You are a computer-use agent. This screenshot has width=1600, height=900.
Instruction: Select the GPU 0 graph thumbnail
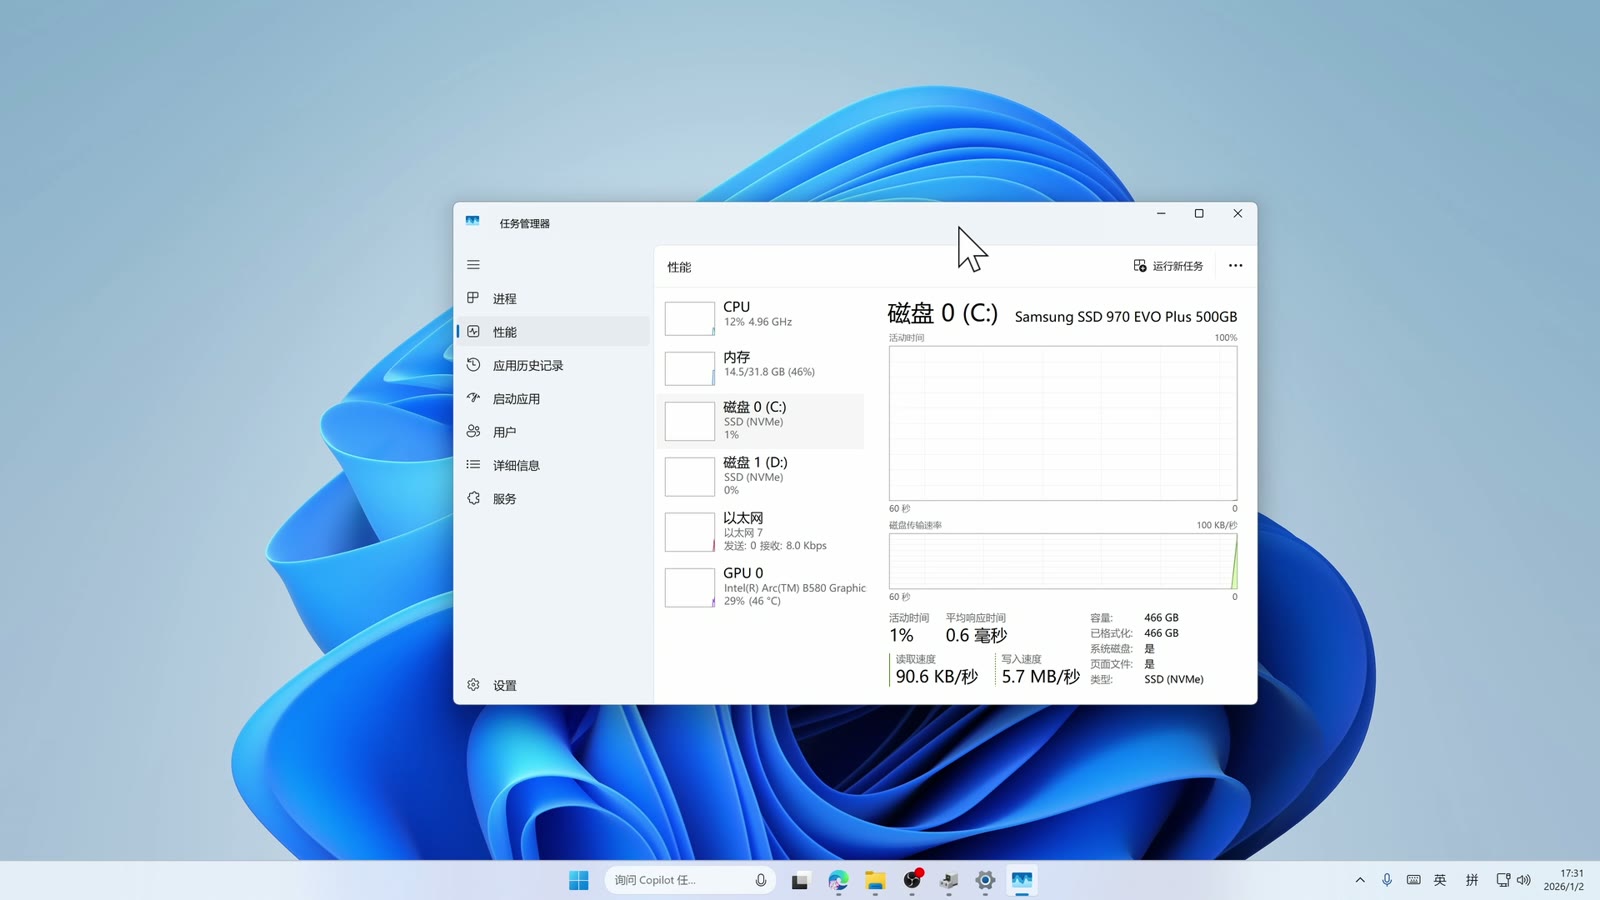(x=689, y=587)
